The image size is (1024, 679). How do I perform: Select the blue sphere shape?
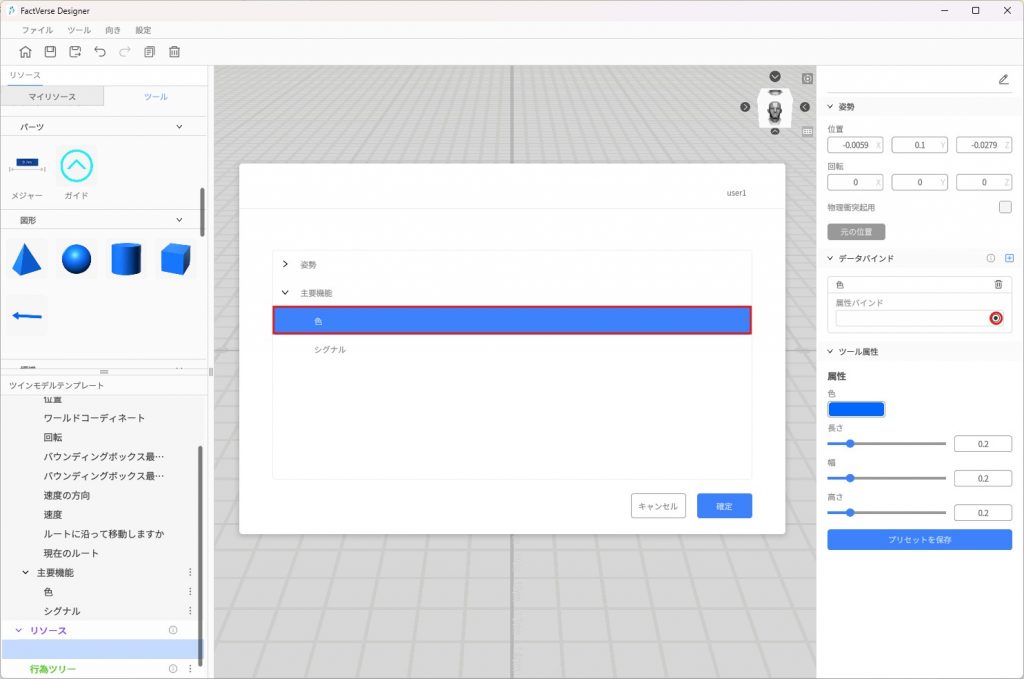click(x=76, y=259)
